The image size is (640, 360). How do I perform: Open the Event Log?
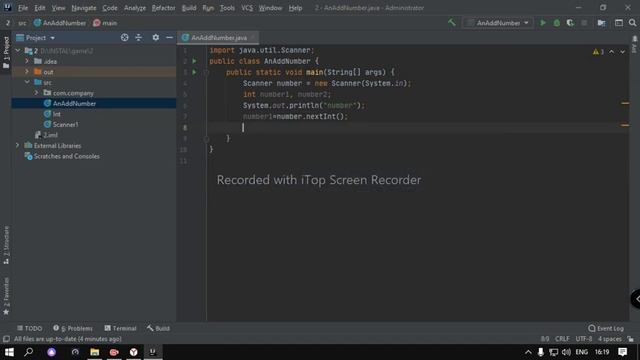[606, 328]
